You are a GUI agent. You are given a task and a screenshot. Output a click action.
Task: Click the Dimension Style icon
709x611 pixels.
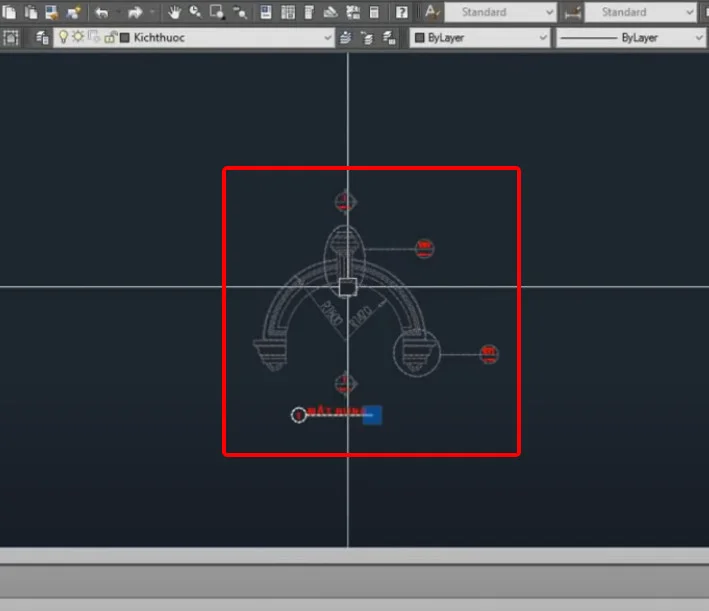(x=572, y=13)
